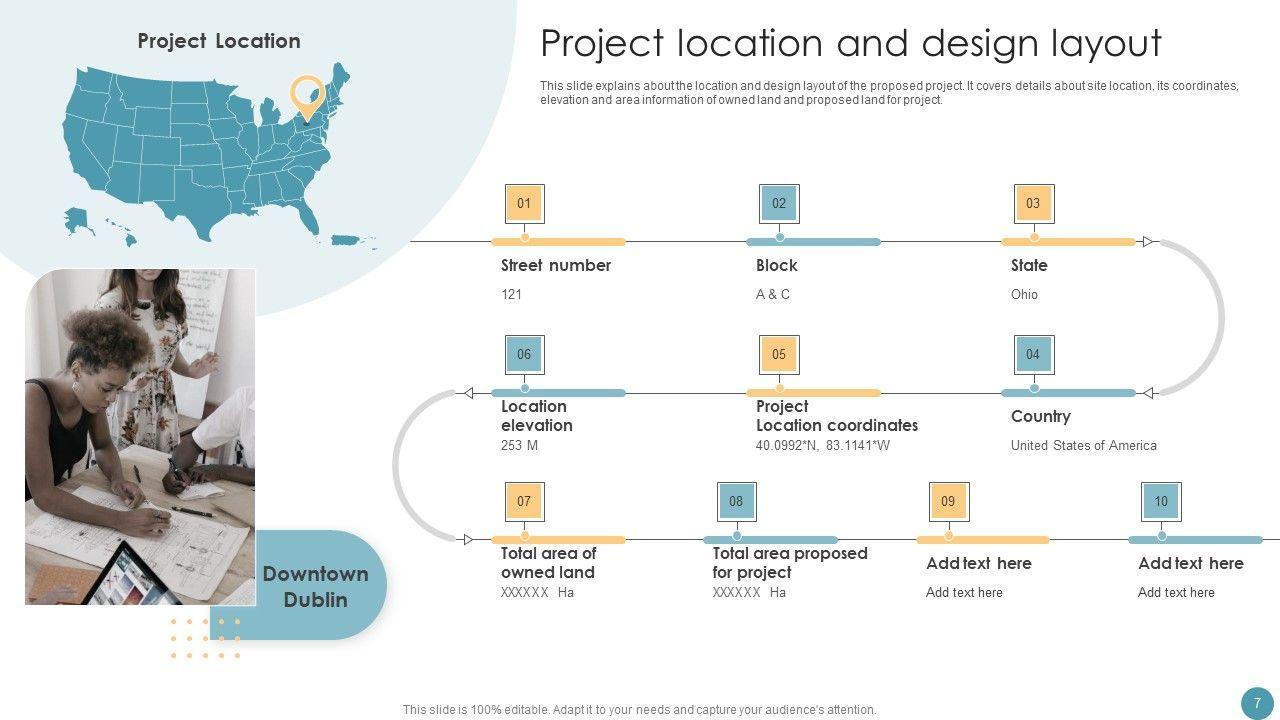Viewport: 1280px width, 720px height.
Task: Select the small 'Add text here' below marker 09 heading
Action: (x=964, y=592)
